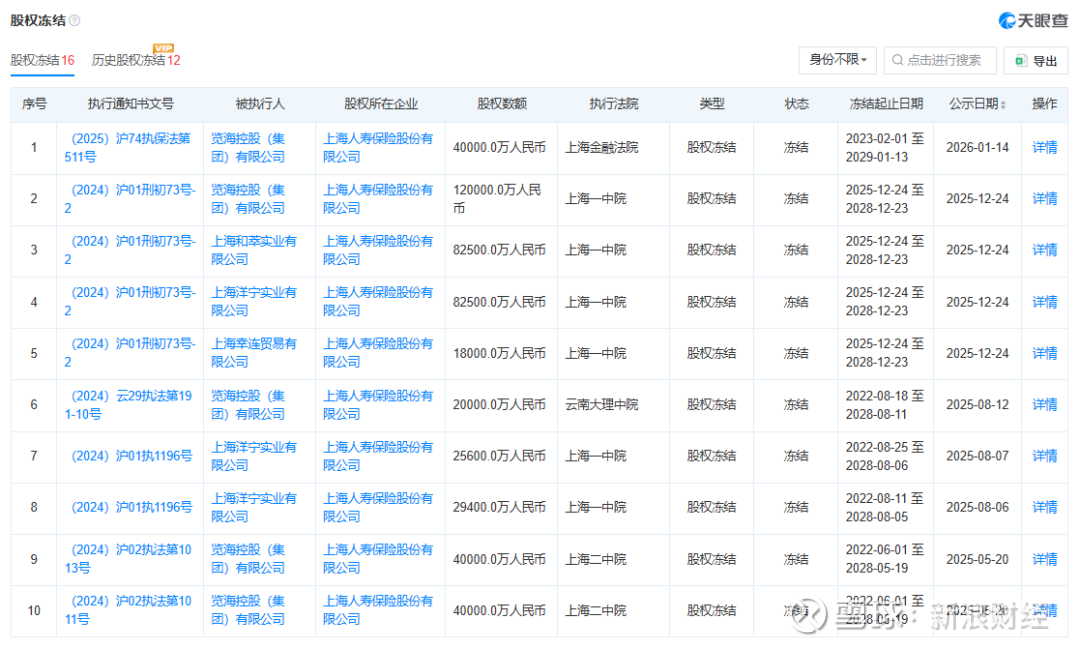Switch to 历史股权冻结 12 tab
This screenshot has height=649, width=1080.
(x=136, y=61)
